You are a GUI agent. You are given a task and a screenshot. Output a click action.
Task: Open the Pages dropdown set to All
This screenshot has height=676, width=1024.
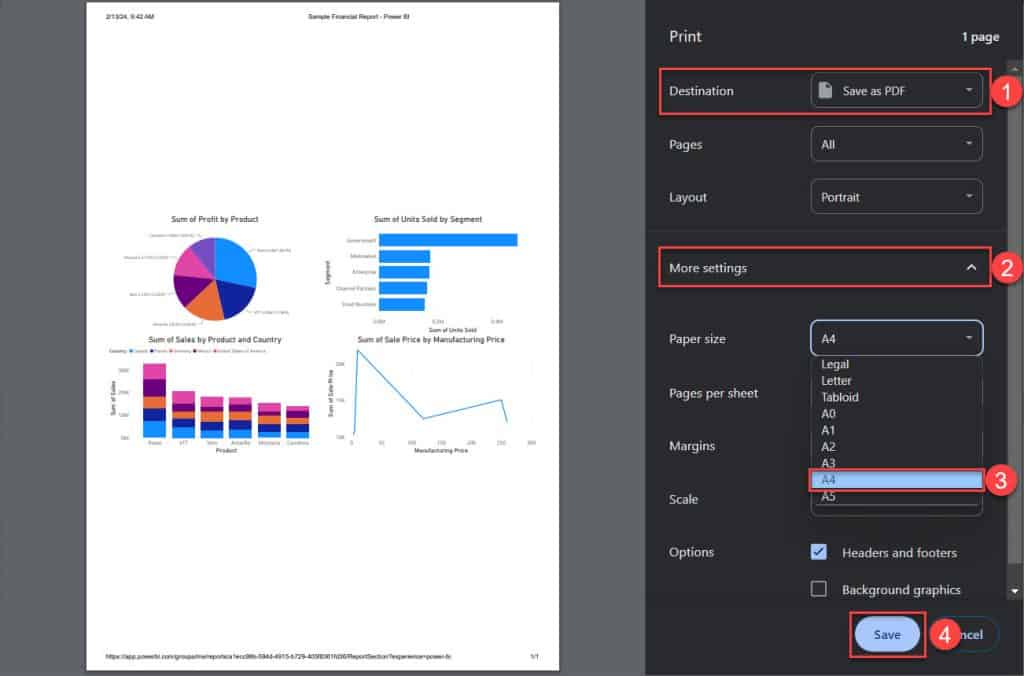pos(896,144)
